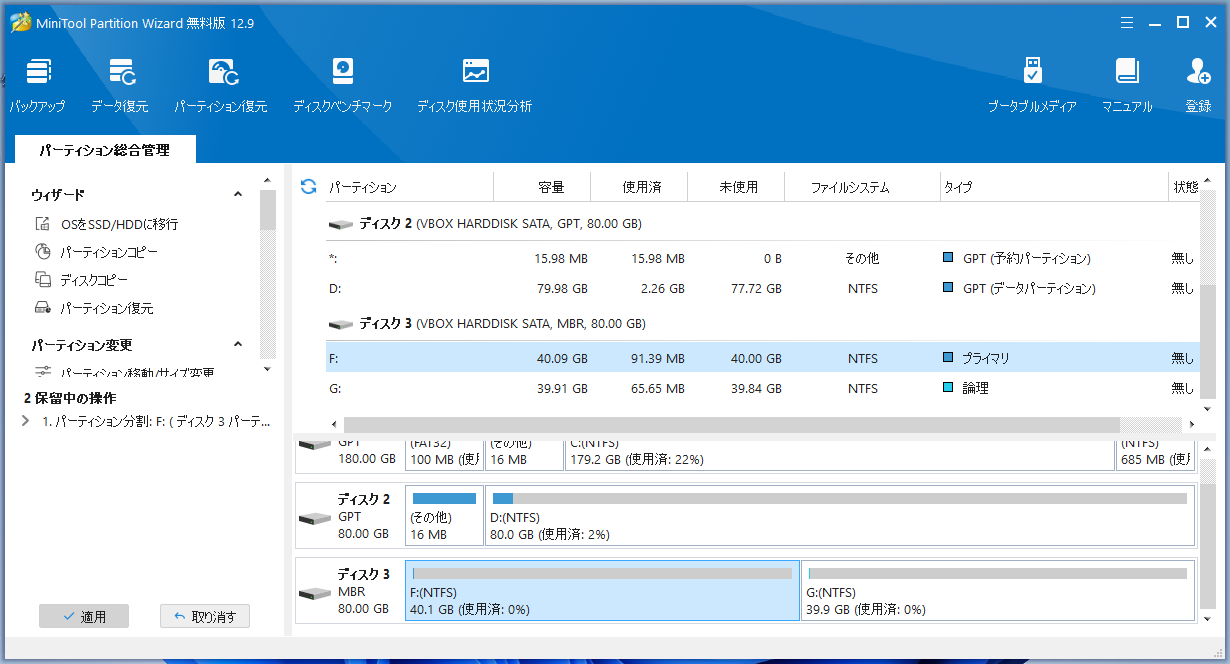
Task: Sort by 使用済 column header
Action: pos(641,187)
